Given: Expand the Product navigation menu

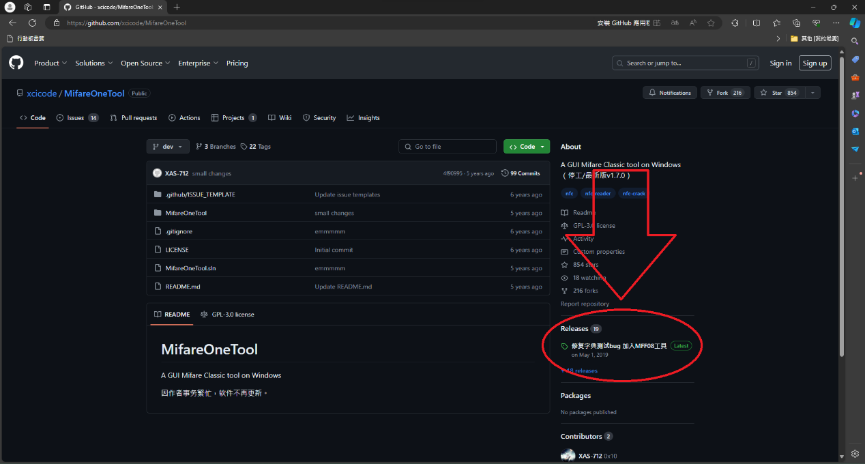Looking at the screenshot, I should pyautogui.click(x=50, y=63).
